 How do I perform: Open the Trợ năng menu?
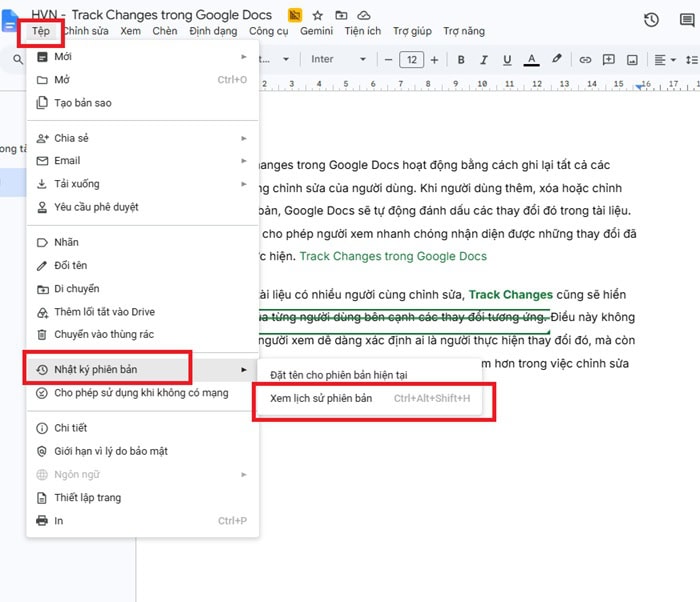[x=464, y=31]
